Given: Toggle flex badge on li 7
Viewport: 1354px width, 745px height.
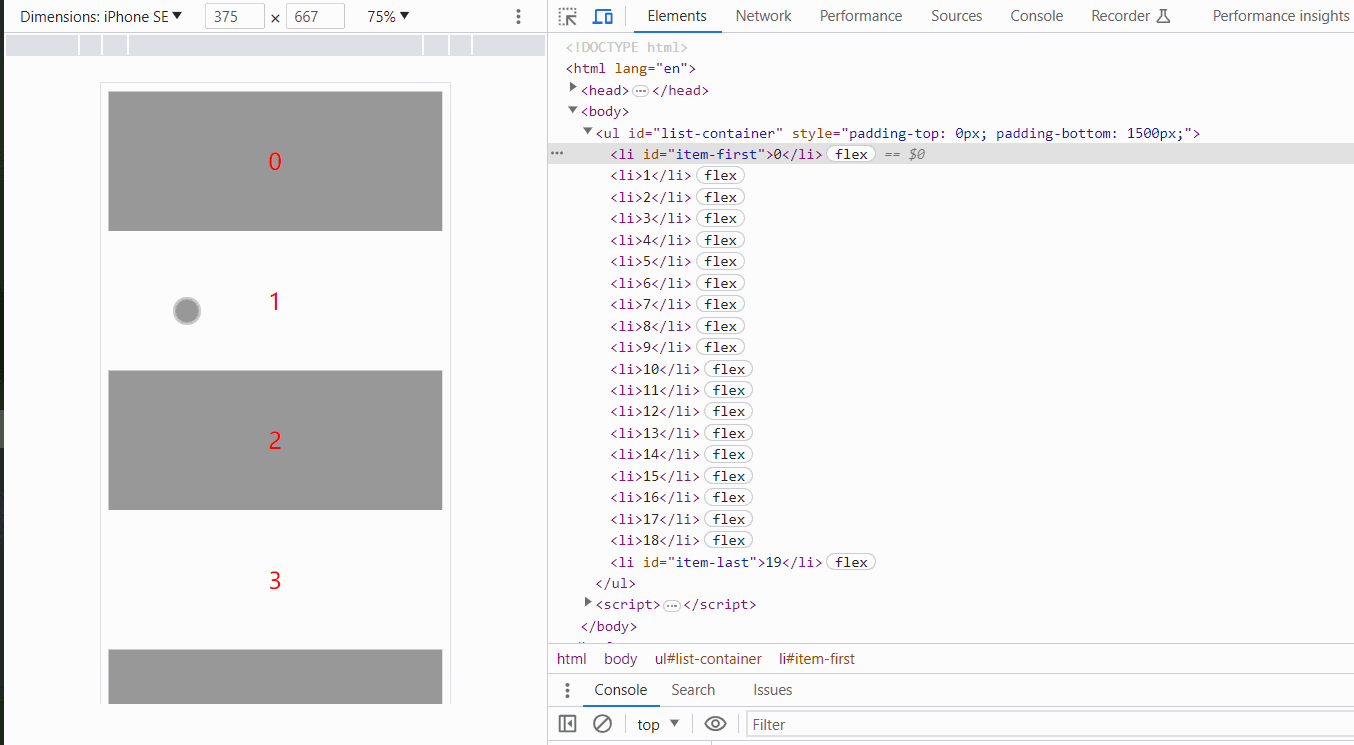Looking at the screenshot, I should click(x=720, y=304).
